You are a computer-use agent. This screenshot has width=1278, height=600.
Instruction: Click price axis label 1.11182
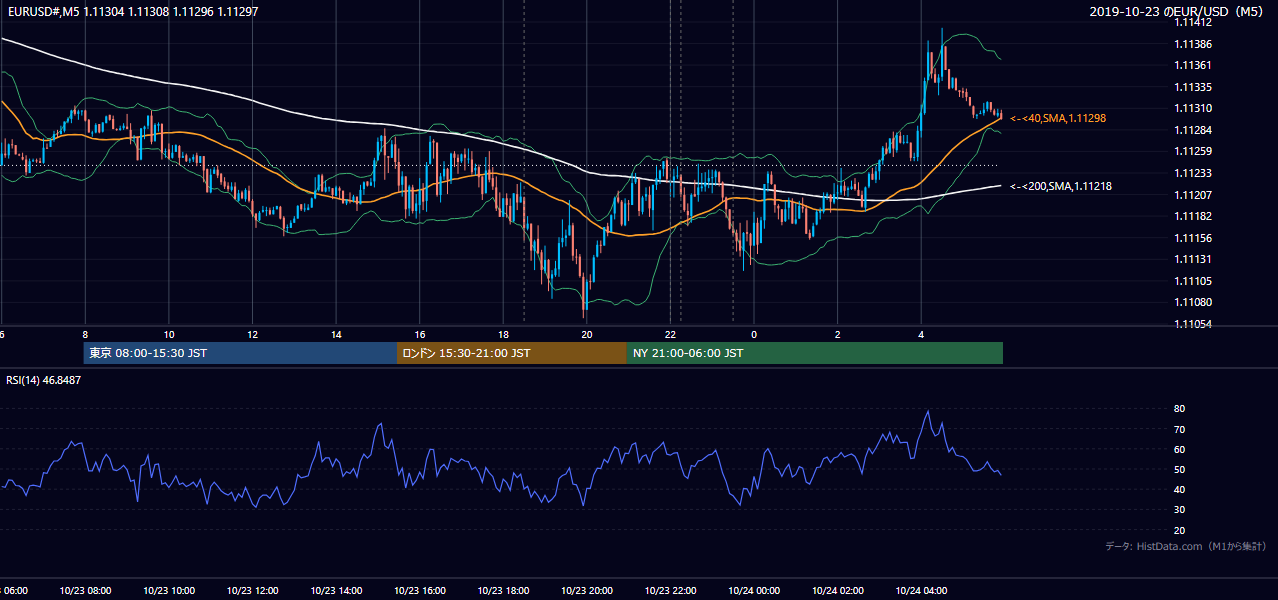[1193, 216]
